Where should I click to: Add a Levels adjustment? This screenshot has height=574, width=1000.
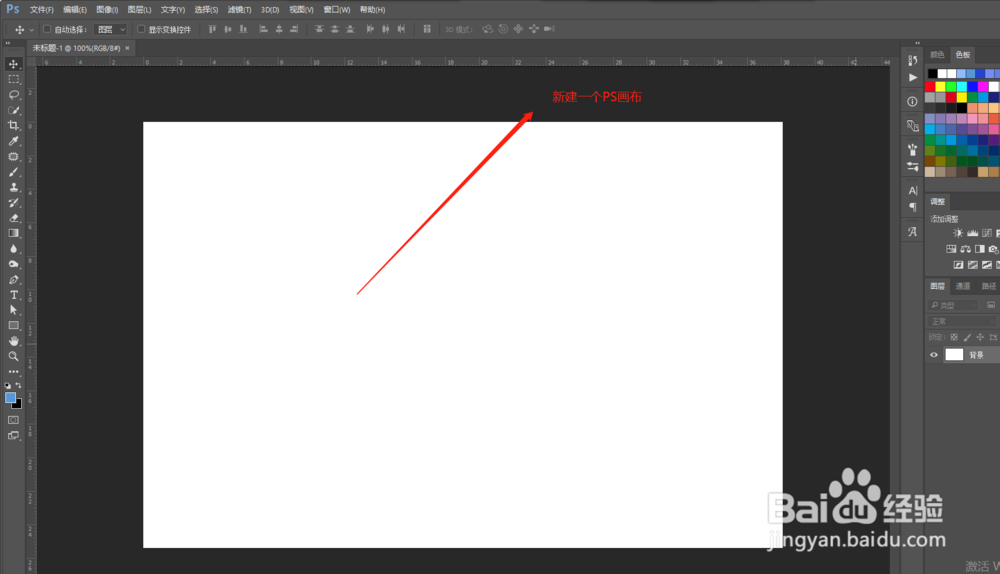[x=972, y=233]
